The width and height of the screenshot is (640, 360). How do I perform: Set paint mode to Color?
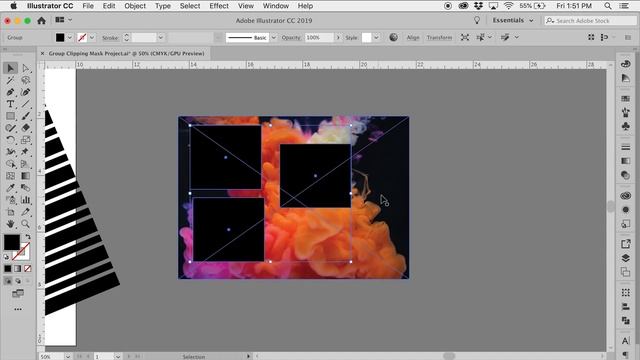pos(8,269)
